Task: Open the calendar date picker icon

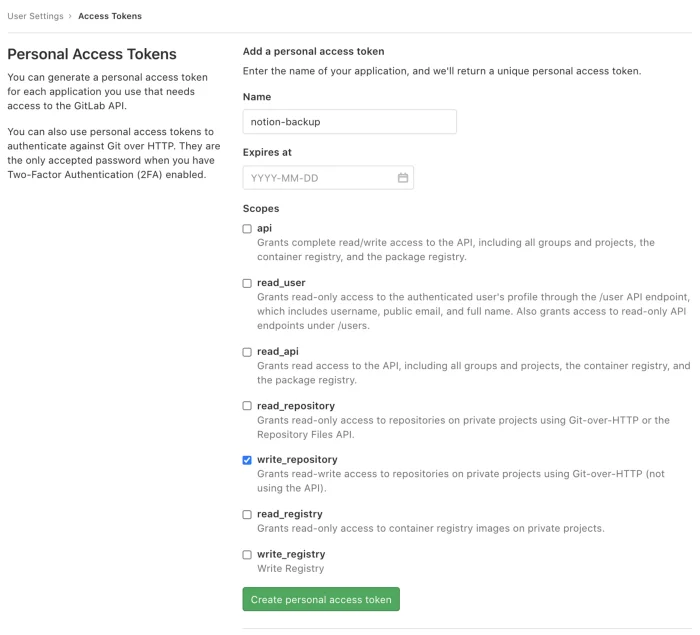Action: [x=403, y=178]
